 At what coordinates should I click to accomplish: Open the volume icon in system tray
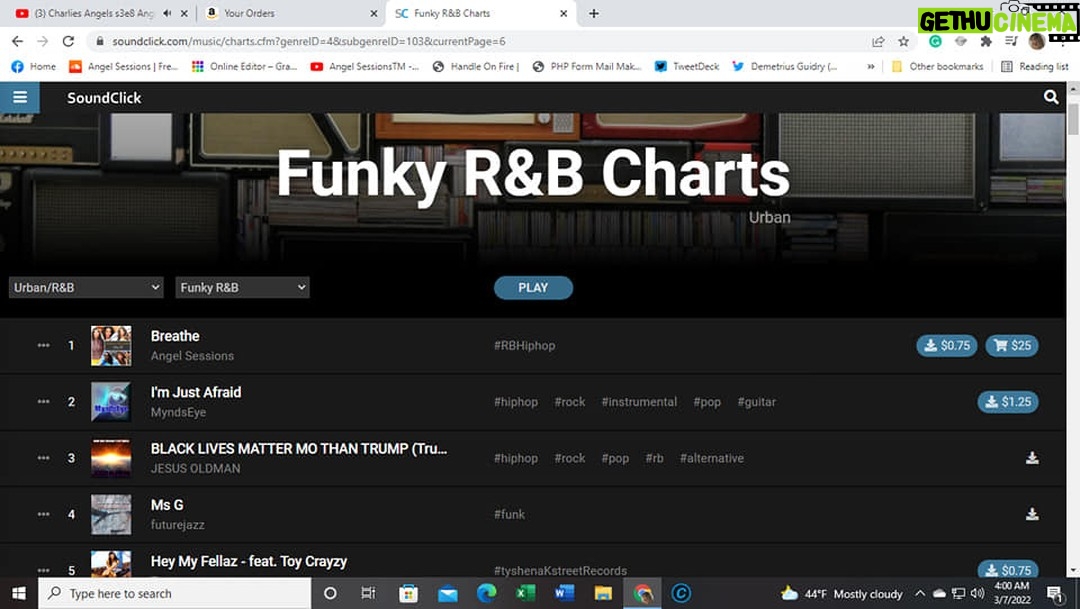pyautogui.click(x=977, y=593)
